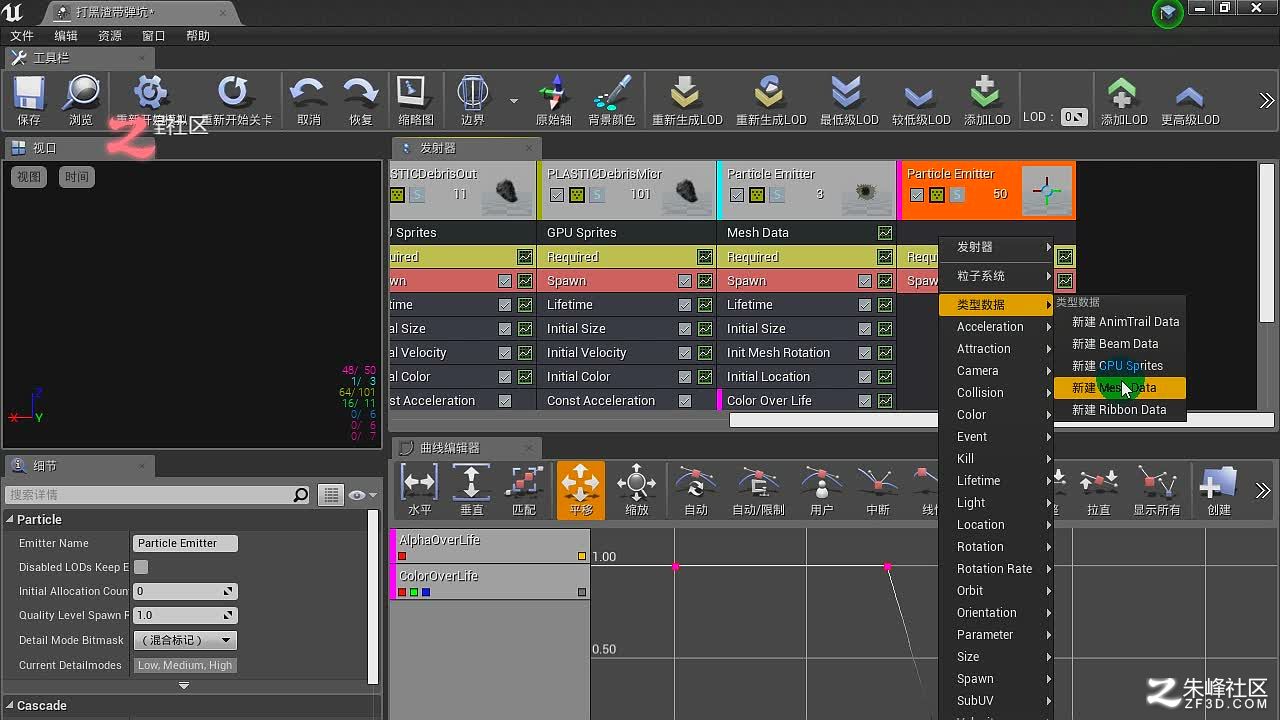The image size is (1280, 720).
Task: Open the 文件 menu
Action: tap(22, 36)
